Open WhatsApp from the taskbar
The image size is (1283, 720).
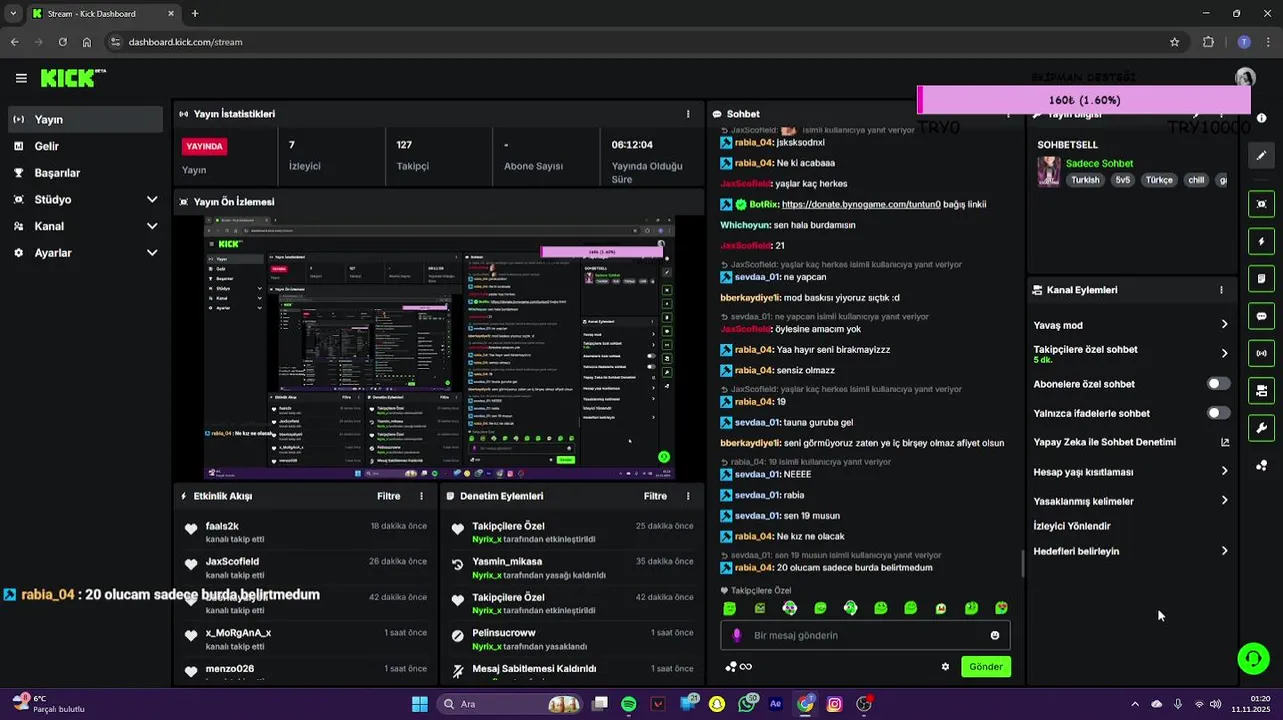pyautogui.click(x=746, y=704)
